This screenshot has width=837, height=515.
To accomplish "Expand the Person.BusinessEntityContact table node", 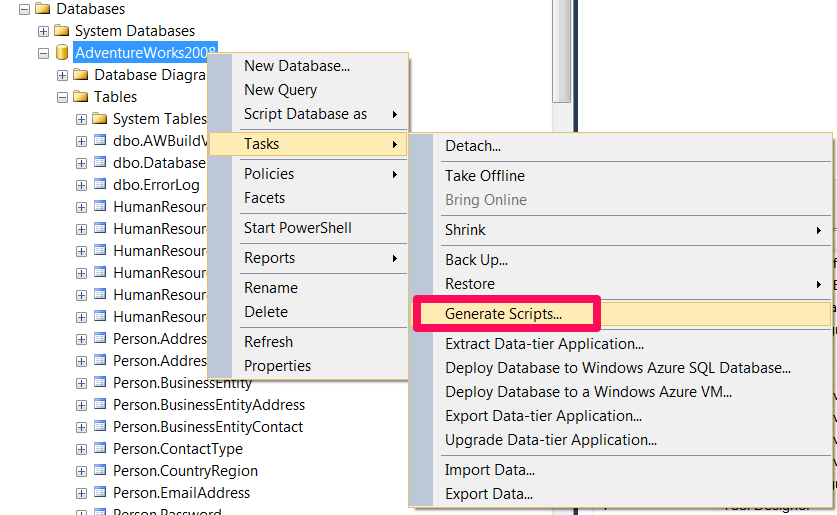I will (81, 428).
